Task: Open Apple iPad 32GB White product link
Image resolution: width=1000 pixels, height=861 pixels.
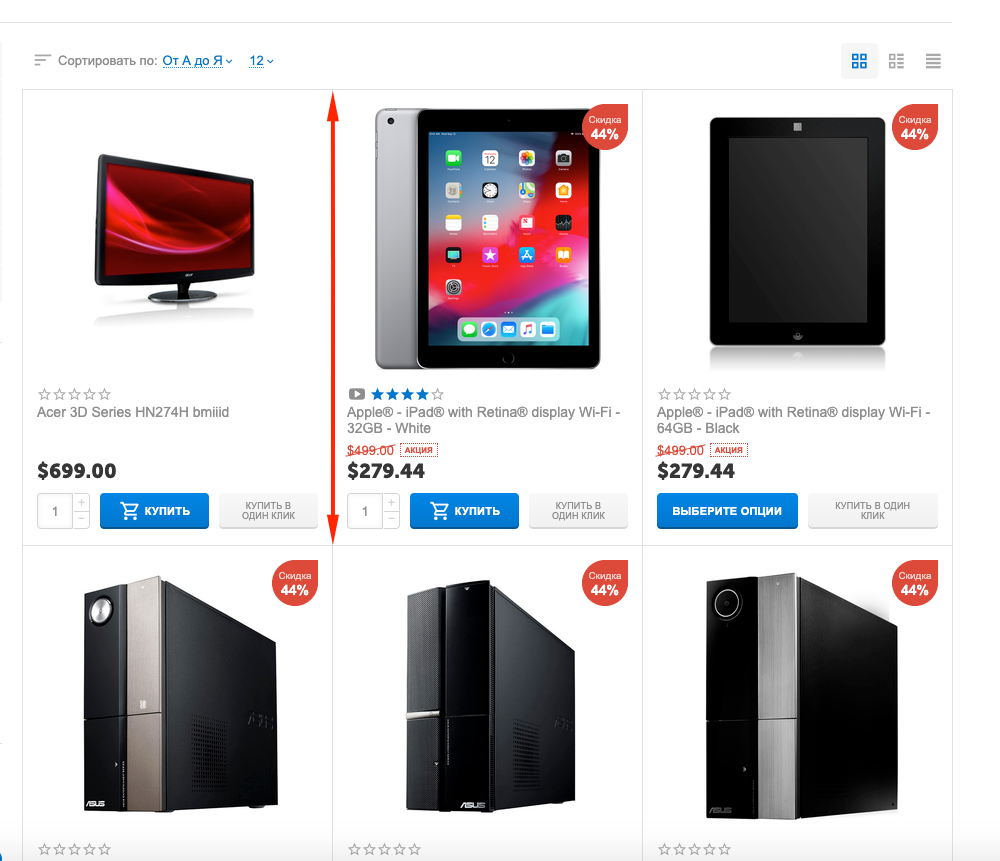Action: coord(483,420)
